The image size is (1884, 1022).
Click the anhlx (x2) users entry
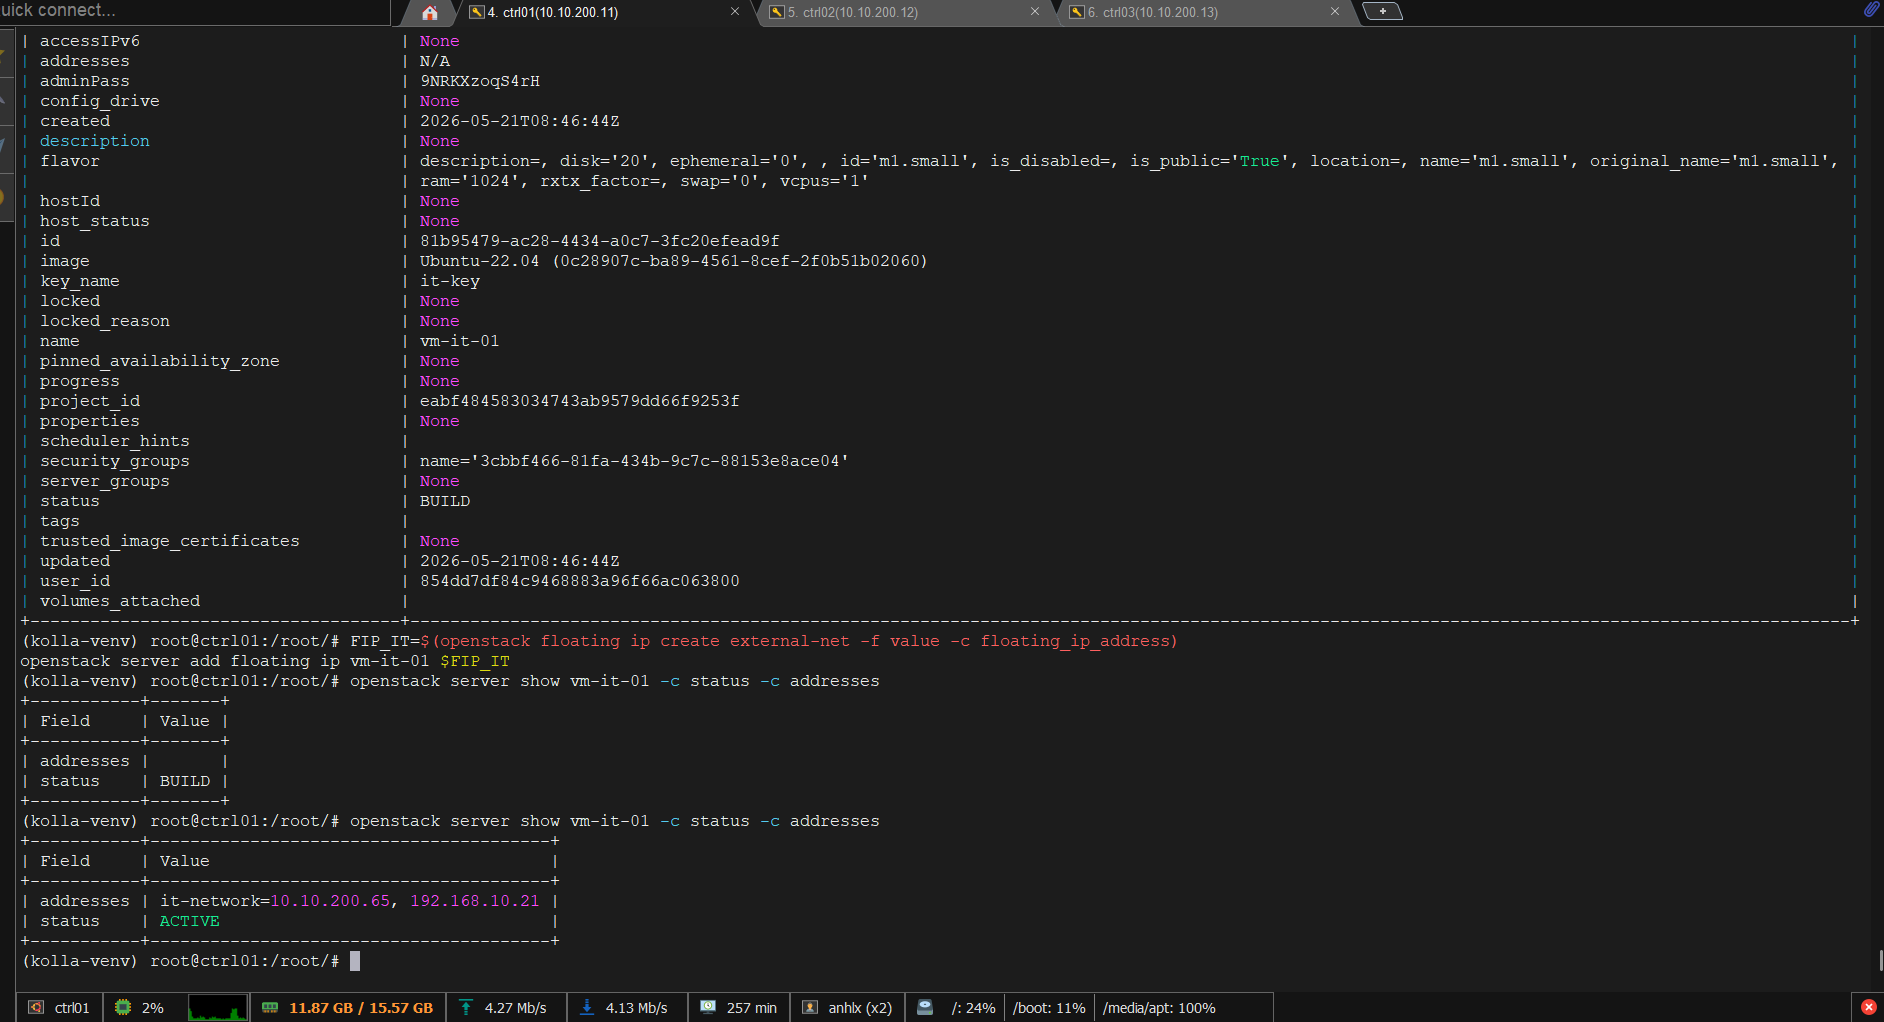(x=860, y=1008)
